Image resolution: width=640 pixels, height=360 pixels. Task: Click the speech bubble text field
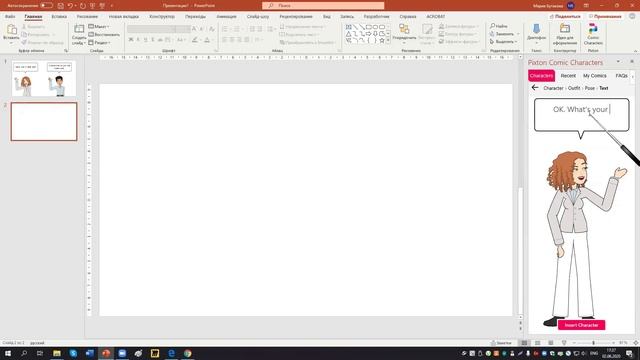pos(581,114)
